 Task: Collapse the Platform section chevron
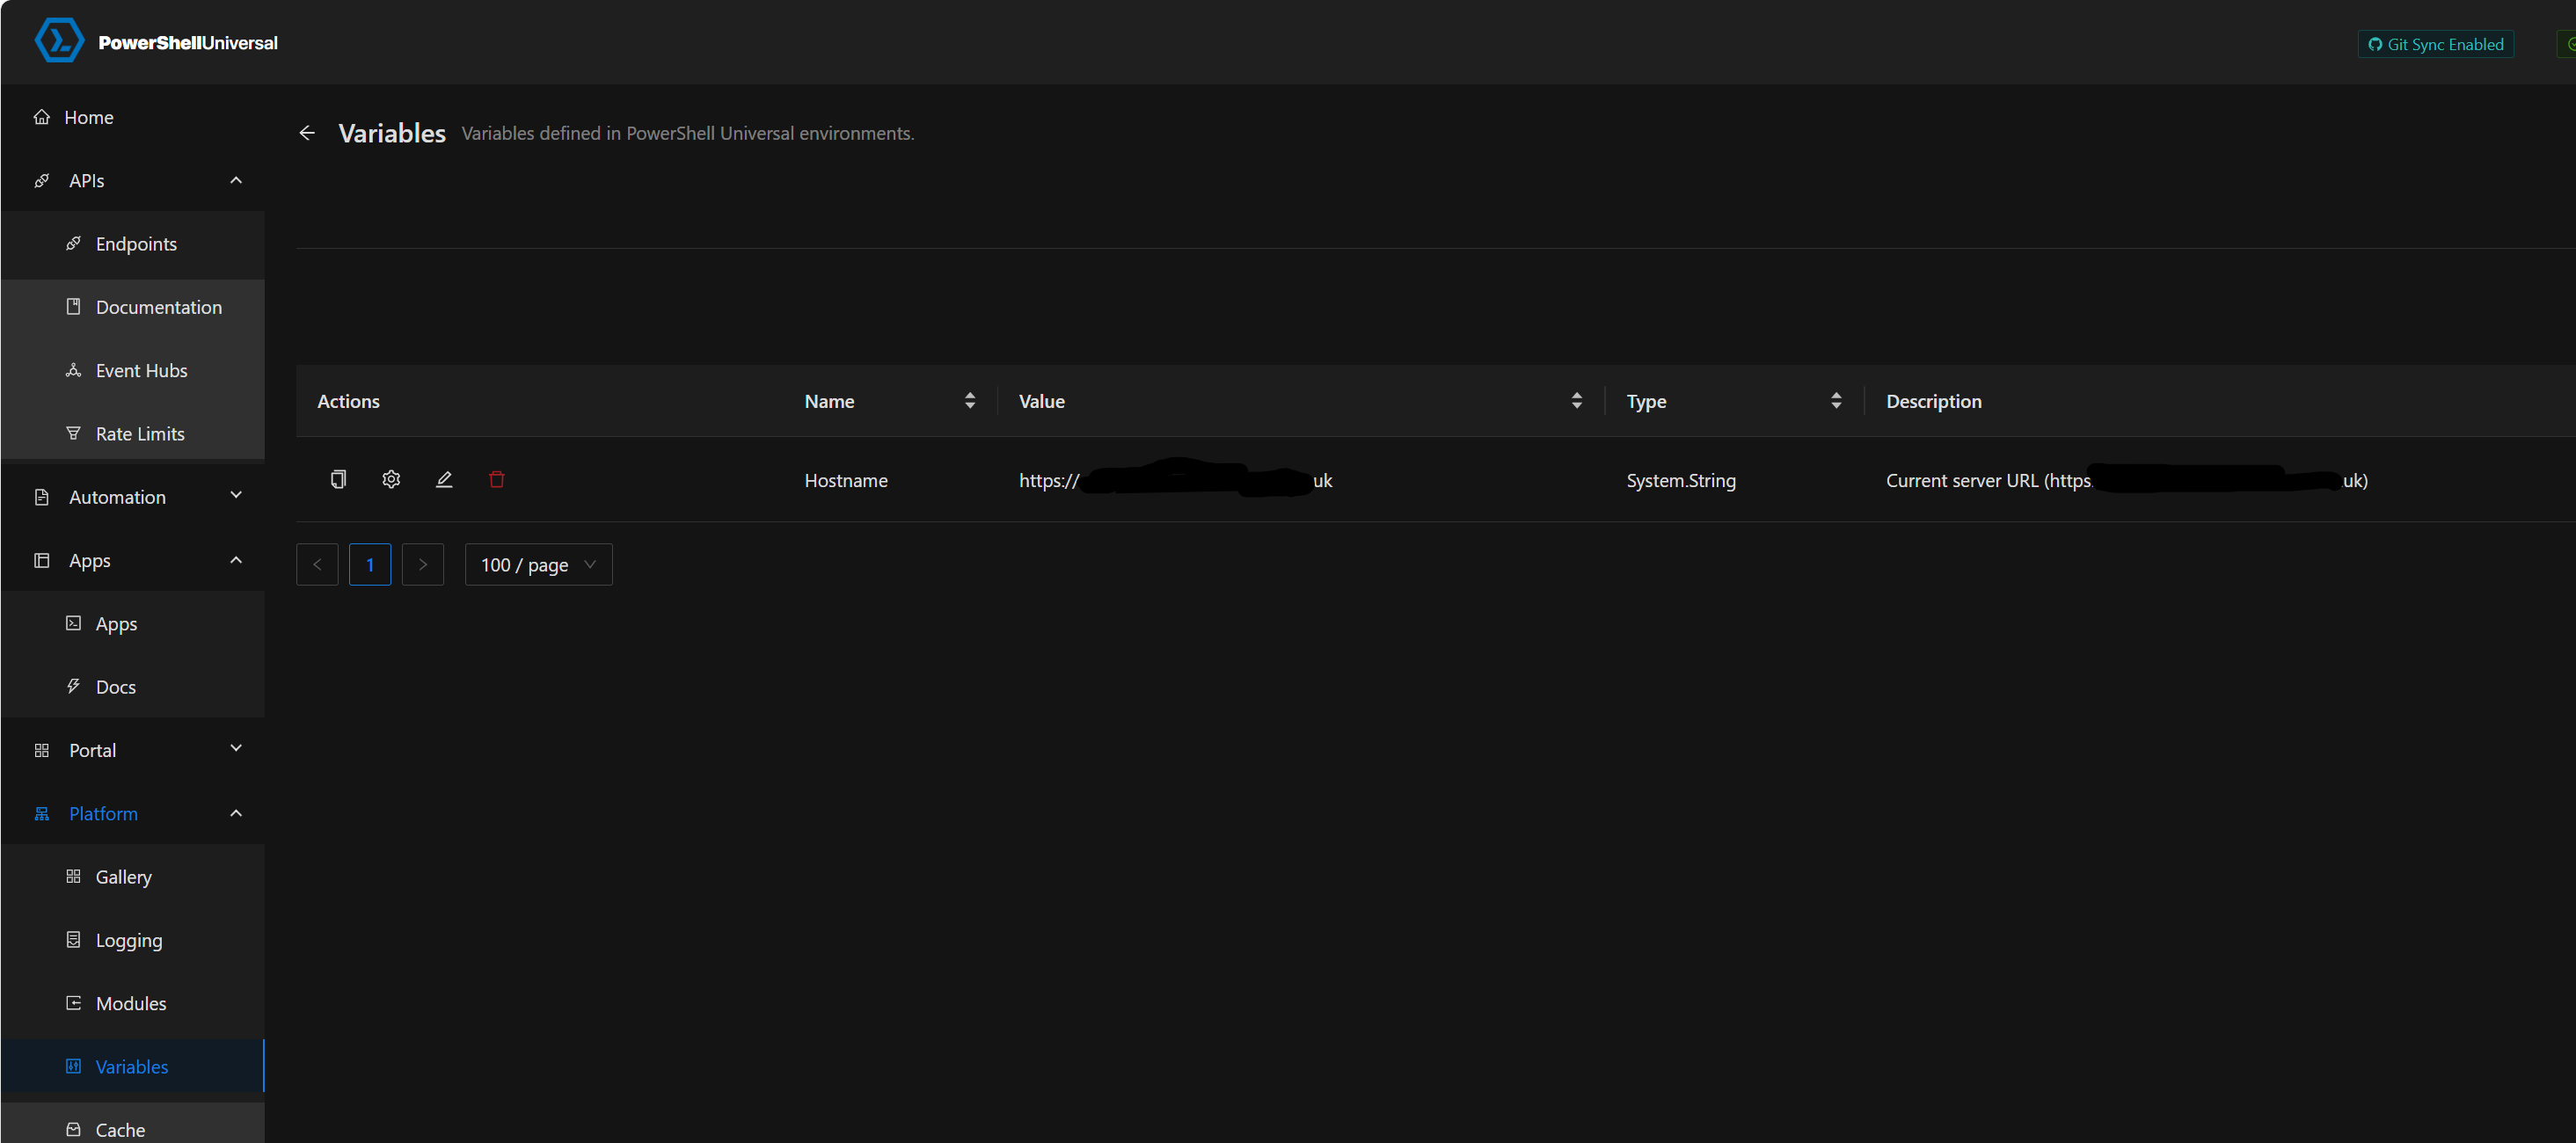[x=236, y=813]
